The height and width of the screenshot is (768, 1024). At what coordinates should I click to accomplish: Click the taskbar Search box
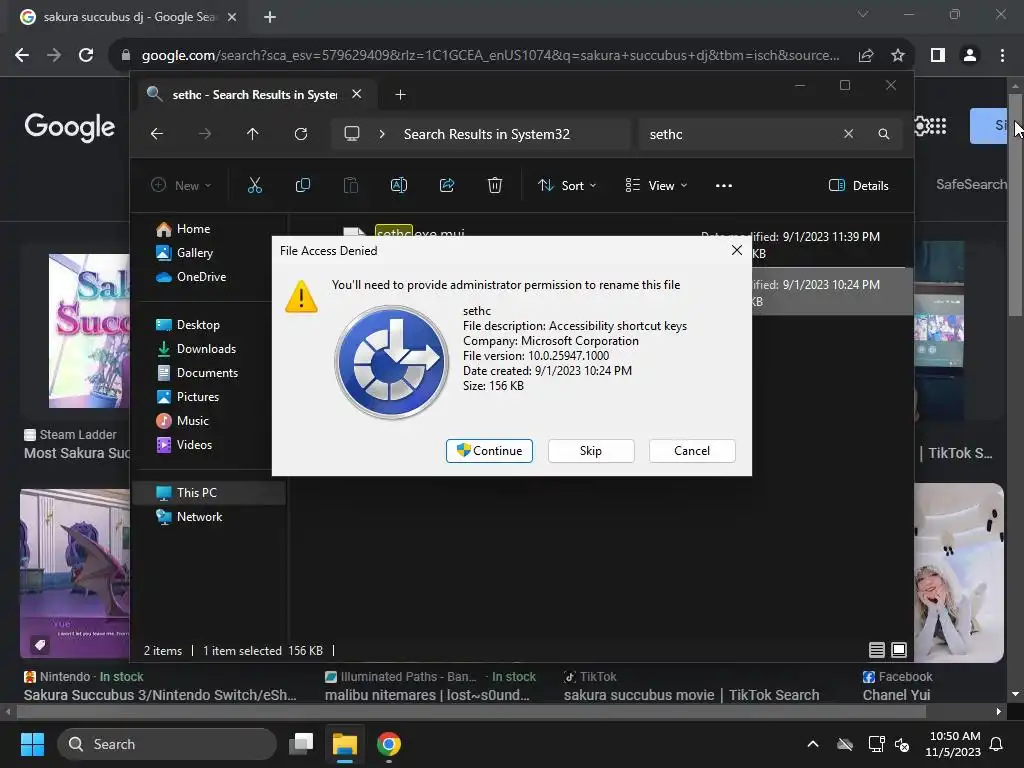click(167, 744)
